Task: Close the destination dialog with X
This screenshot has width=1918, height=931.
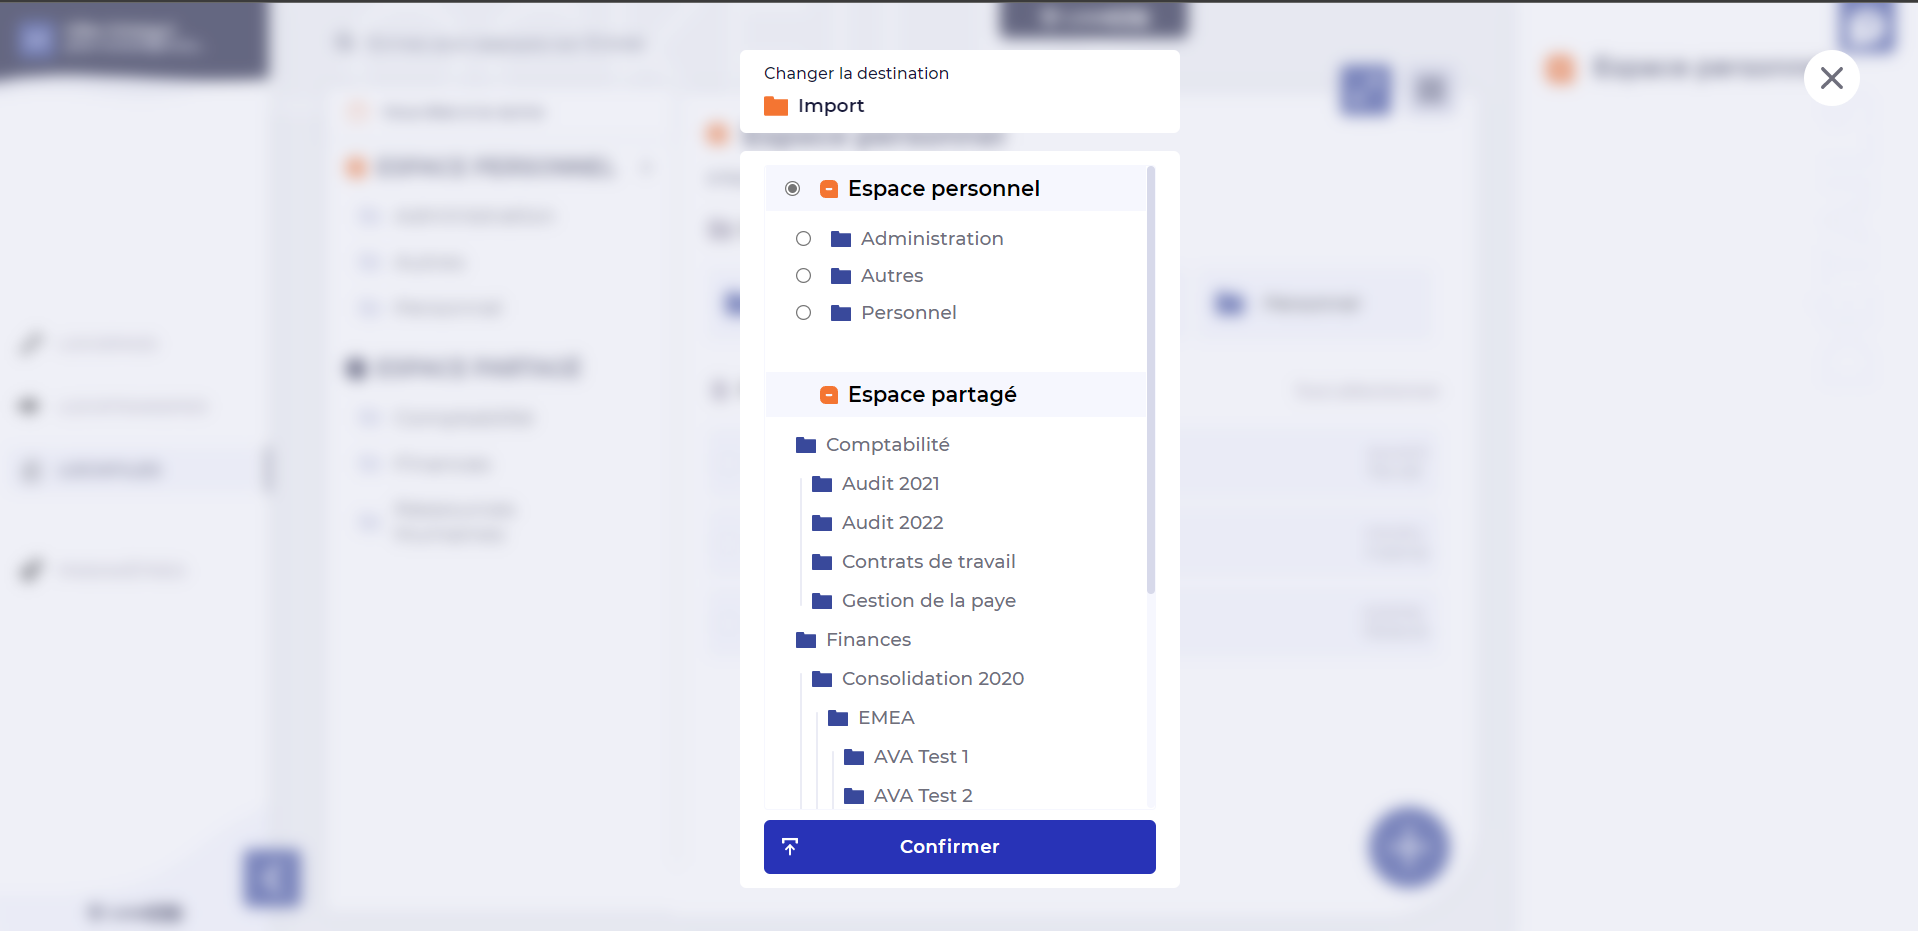Action: tap(1831, 78)
